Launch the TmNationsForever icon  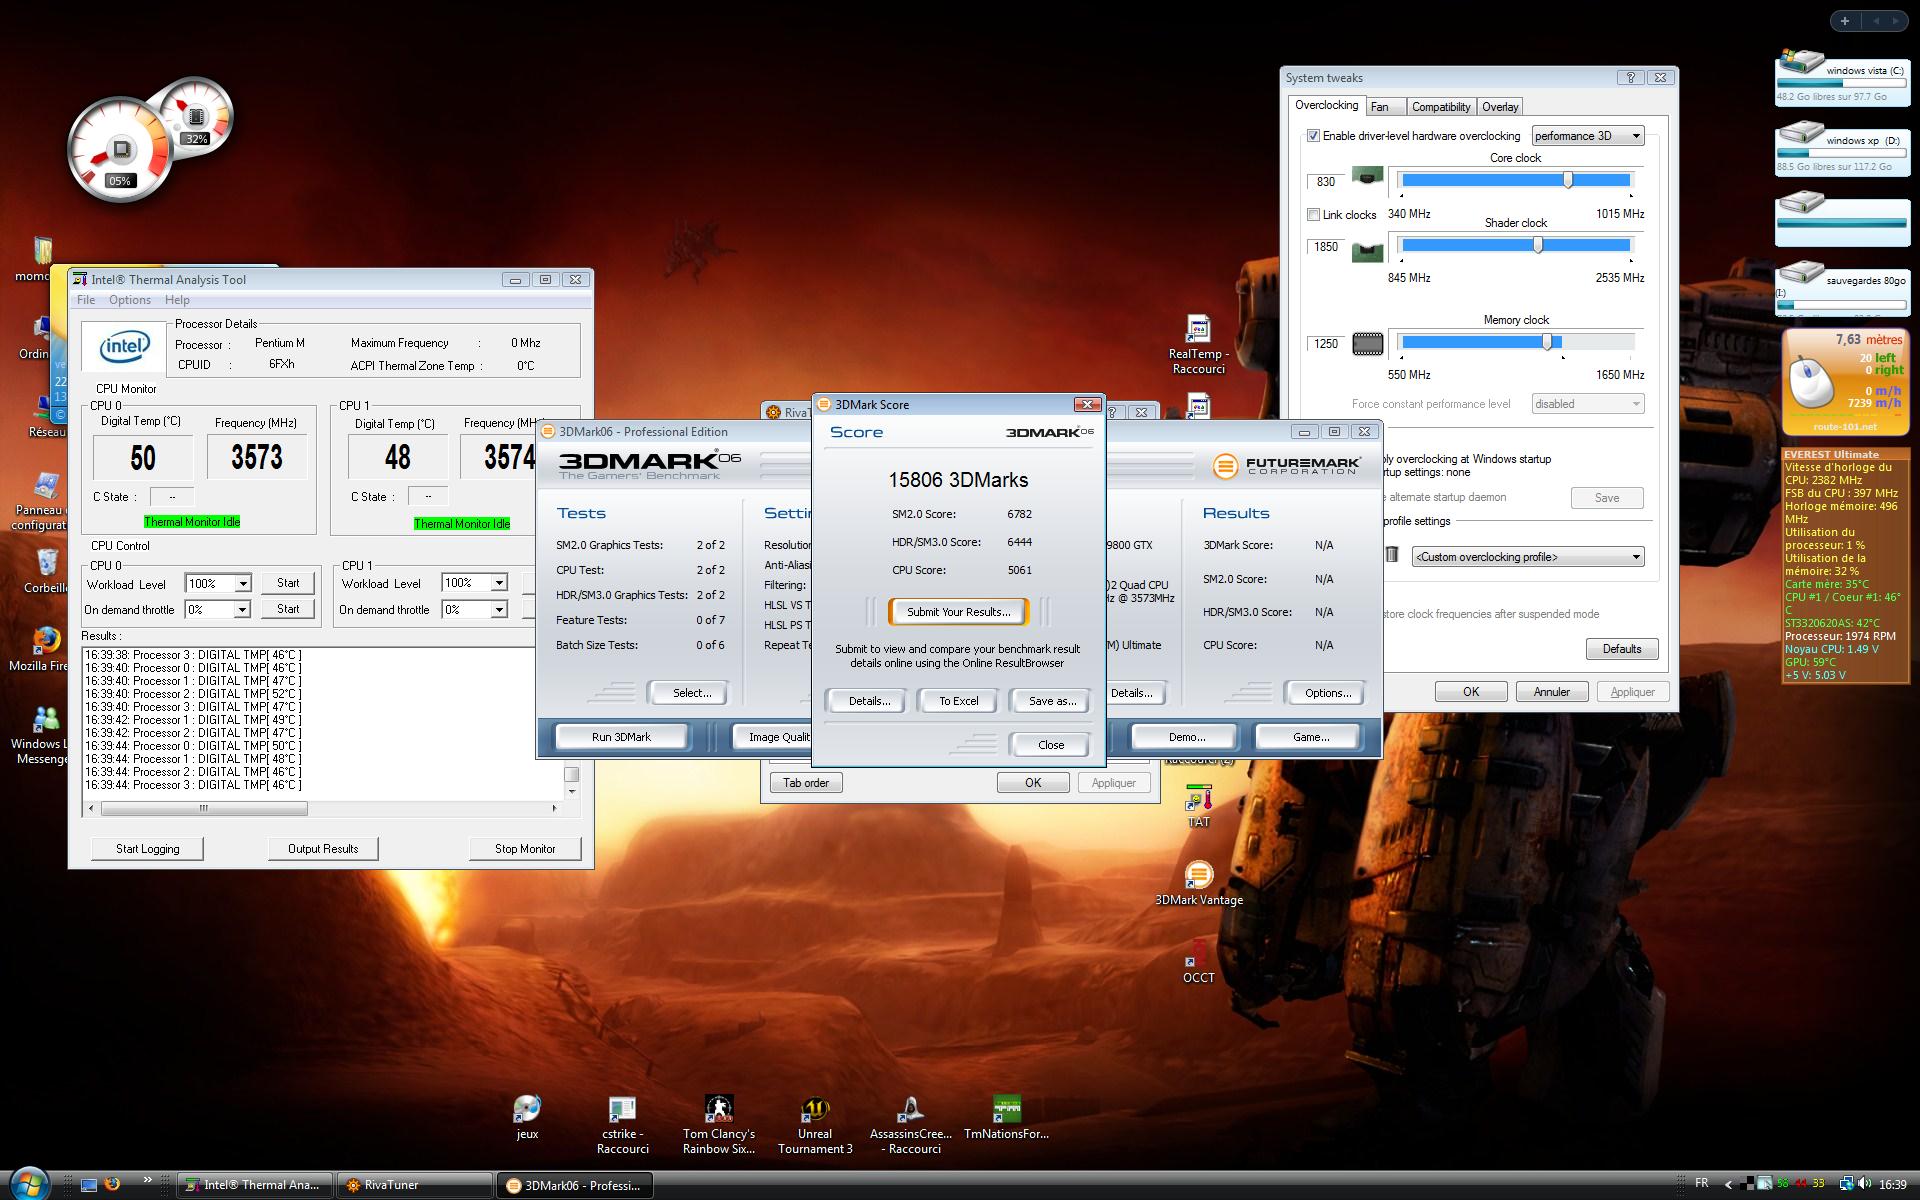click(x=1006, y=1118)
